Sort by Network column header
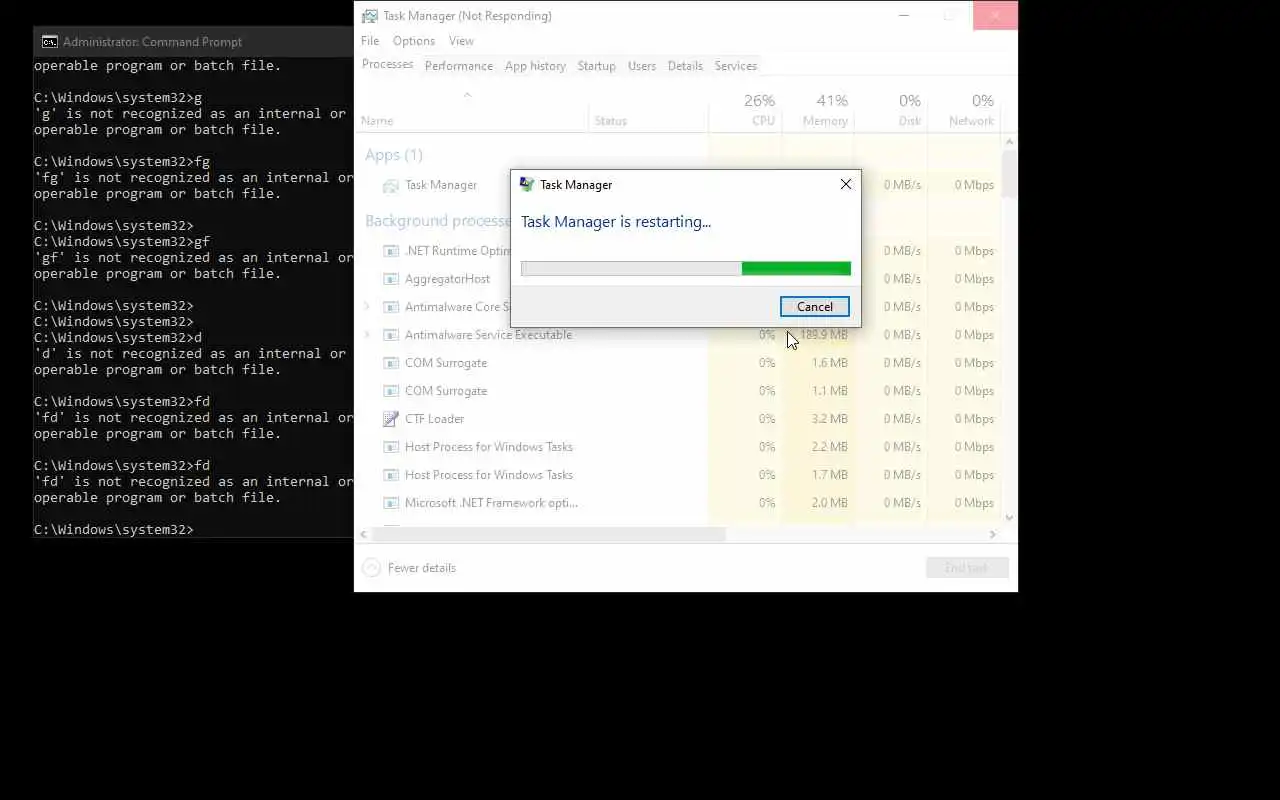Screen dimensions: 1280x800 tap(964, 110)
